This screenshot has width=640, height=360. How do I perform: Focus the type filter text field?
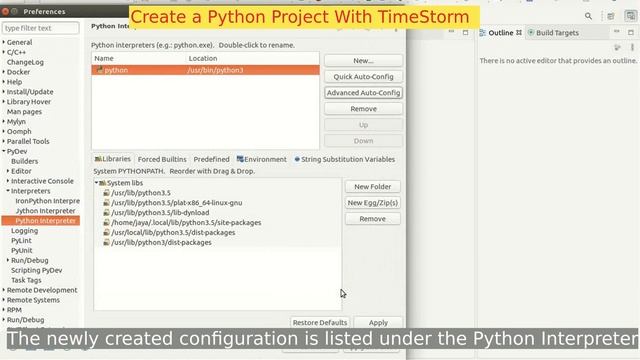click(40, 28)
